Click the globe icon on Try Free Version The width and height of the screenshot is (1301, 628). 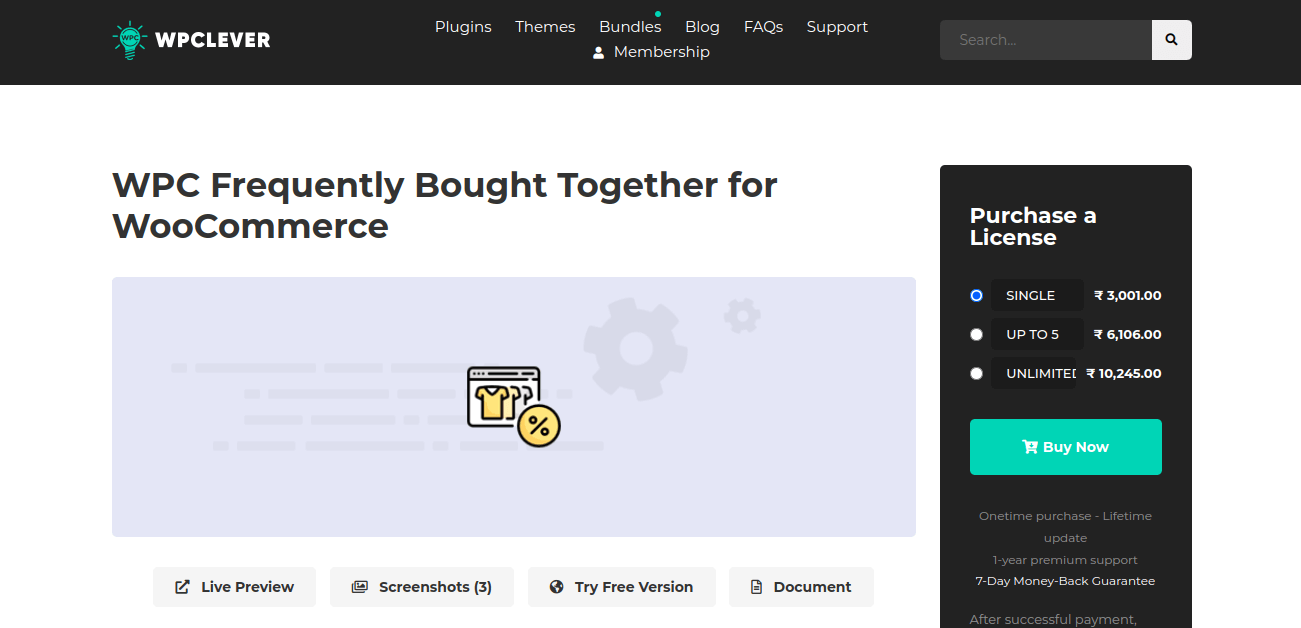coord(557,586)
